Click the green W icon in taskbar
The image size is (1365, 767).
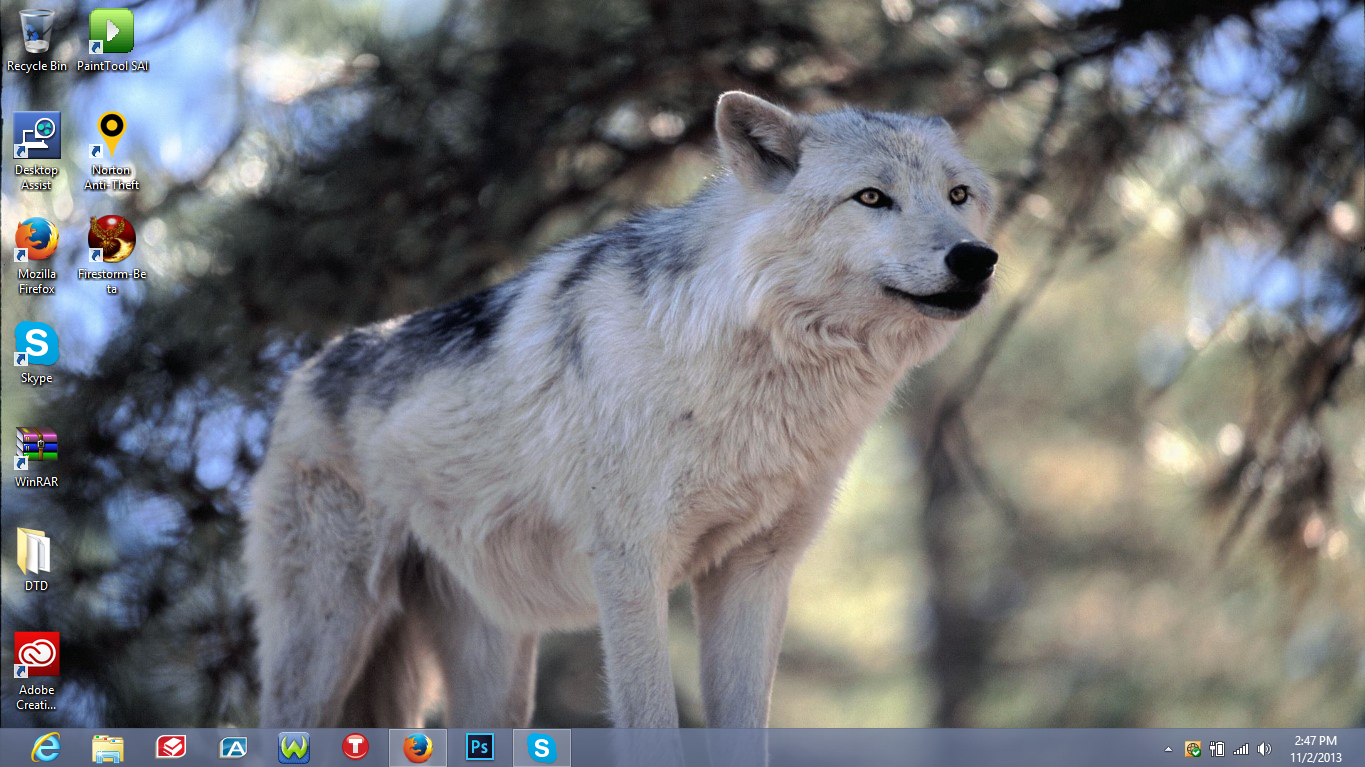coord(294,748)
